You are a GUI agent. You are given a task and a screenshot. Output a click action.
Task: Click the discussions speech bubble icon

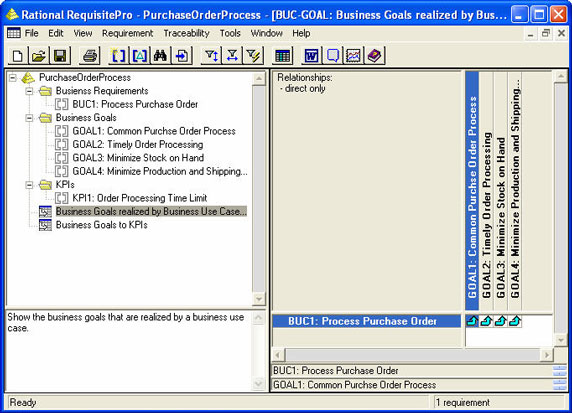(333, 56)
